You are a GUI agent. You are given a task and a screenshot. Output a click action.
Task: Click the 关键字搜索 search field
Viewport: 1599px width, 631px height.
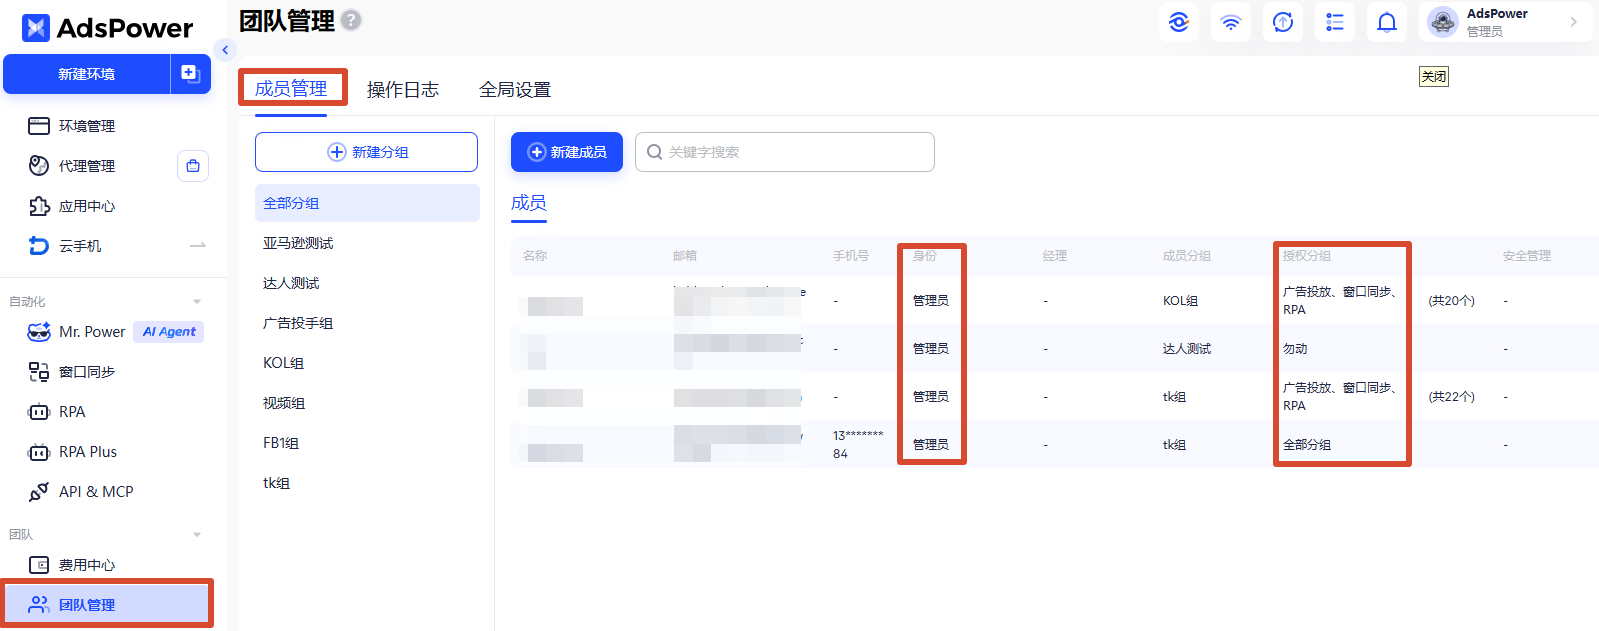pos(785,152)
